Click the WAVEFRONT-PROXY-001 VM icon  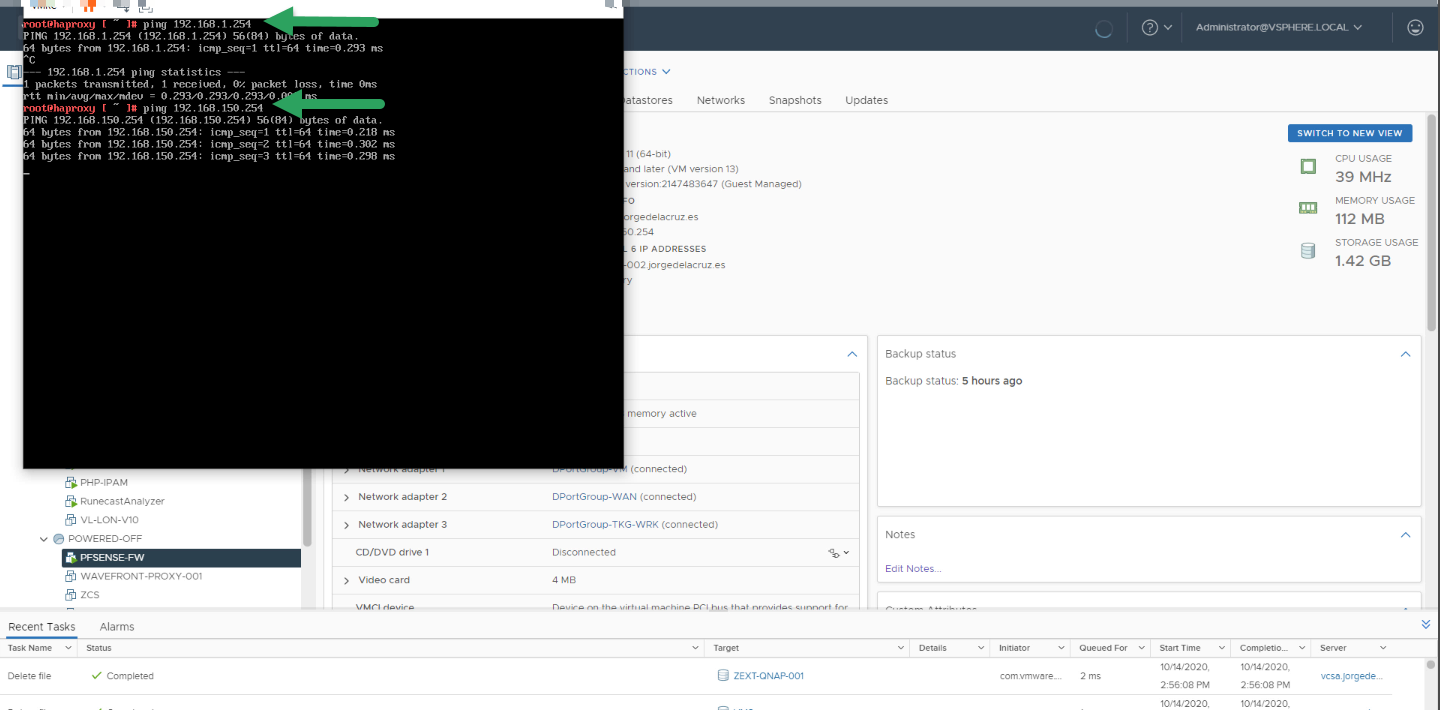pos(71,576)
